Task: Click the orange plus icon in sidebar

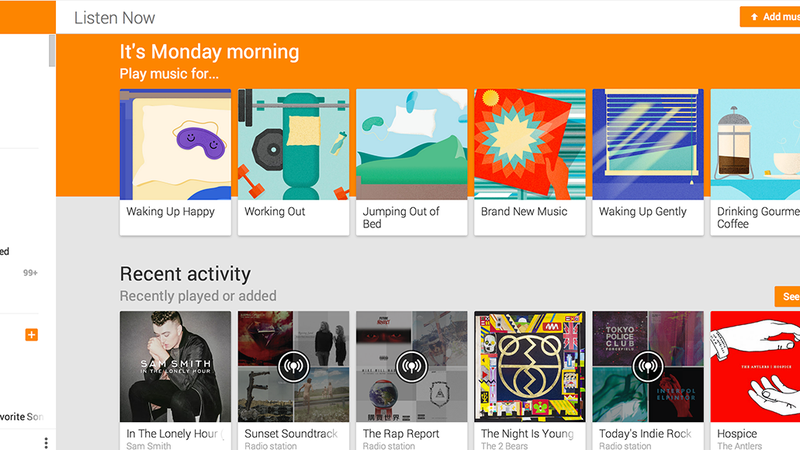Action: [32, 335]
